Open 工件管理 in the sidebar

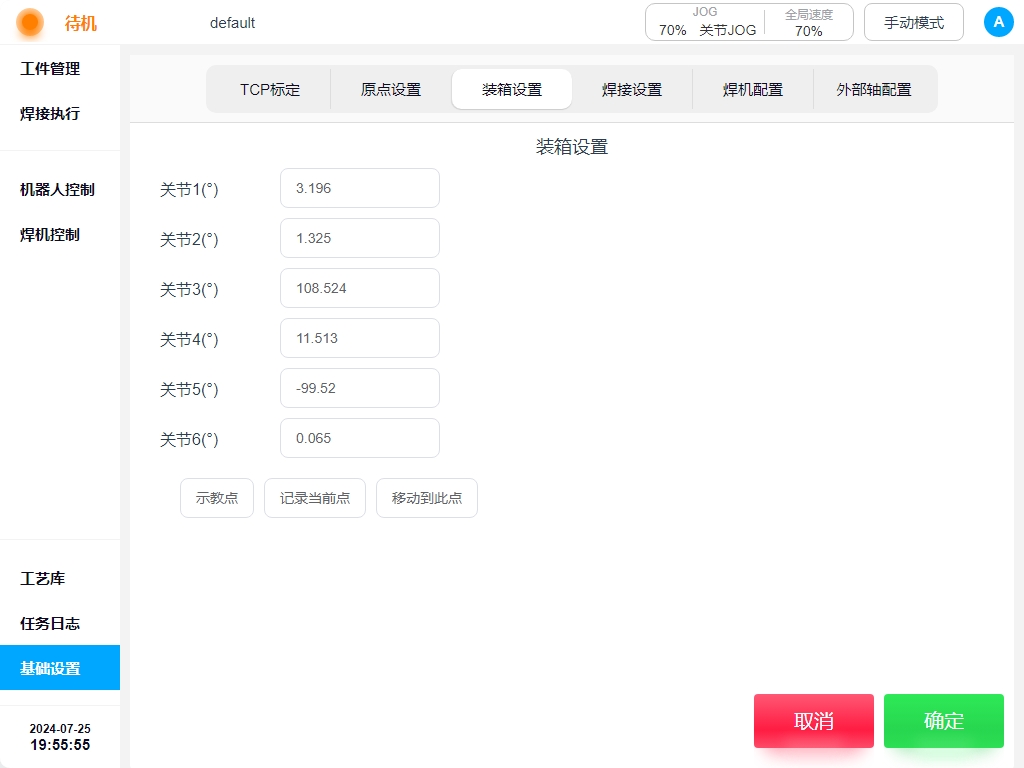pos(50,69)
